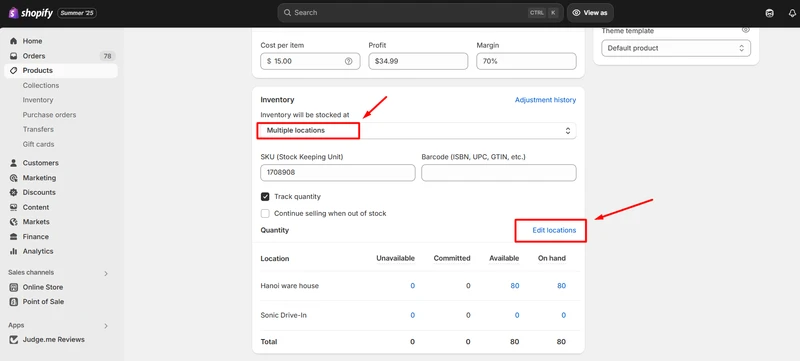This screenshot has height=361, width=800.
Task: Uncheck the Track quantity checkbox
Action: tap(265, 196)
